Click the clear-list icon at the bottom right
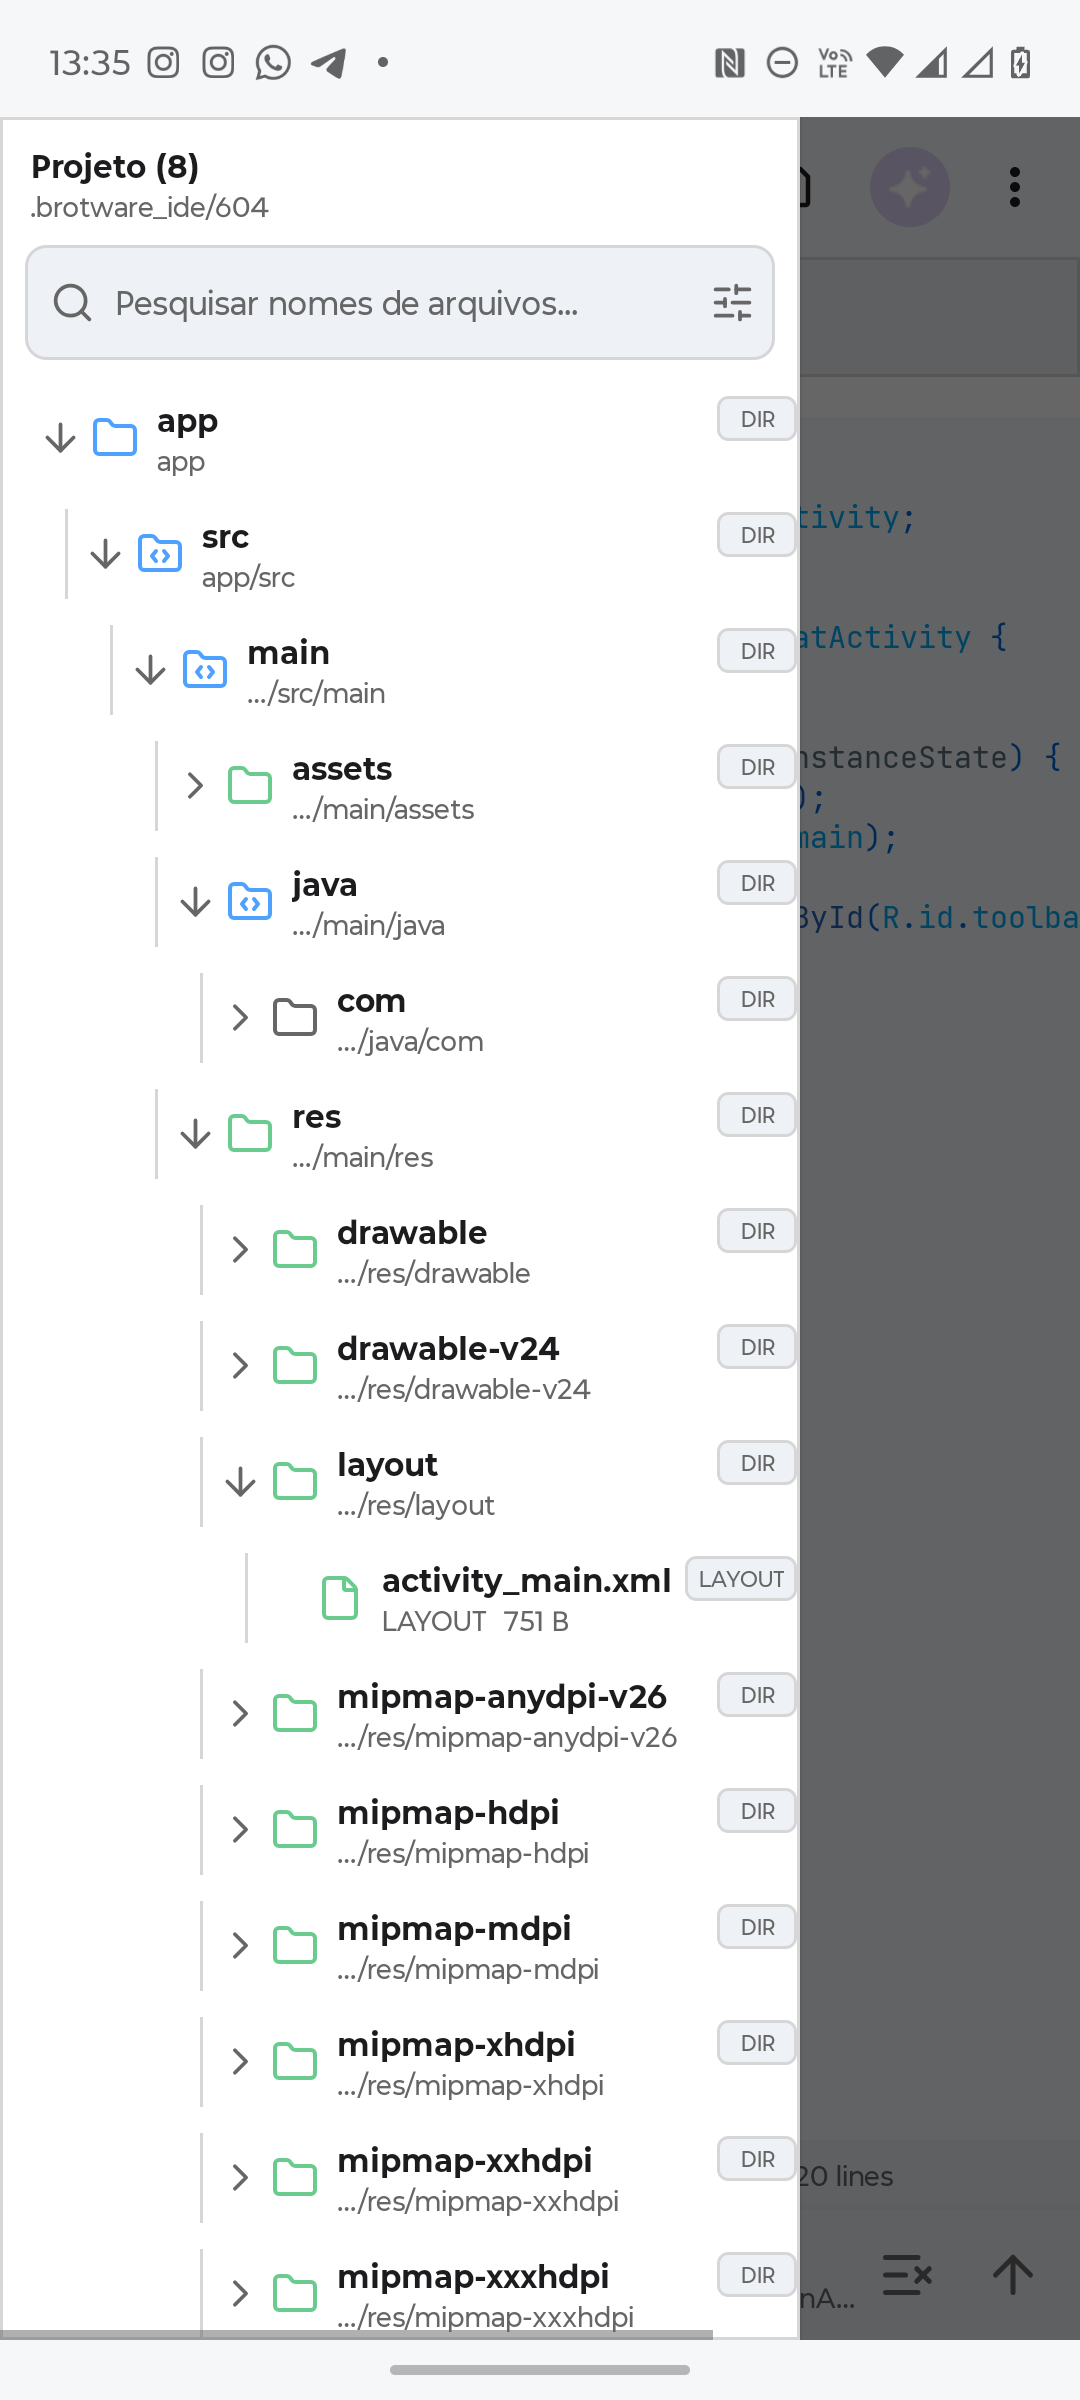 (x=907, y=2275)
